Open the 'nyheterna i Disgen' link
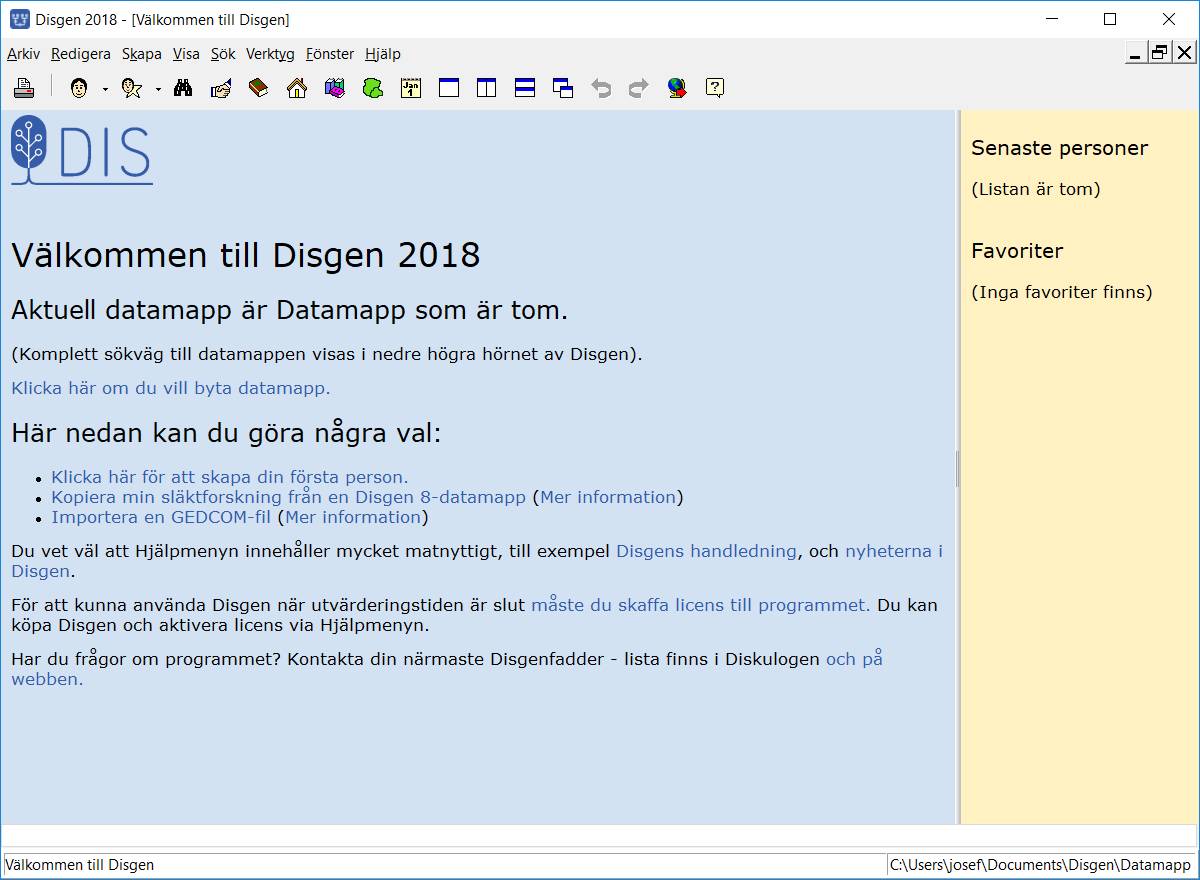The height and width of the screenshot is (880, 1200). coord(894,551)
